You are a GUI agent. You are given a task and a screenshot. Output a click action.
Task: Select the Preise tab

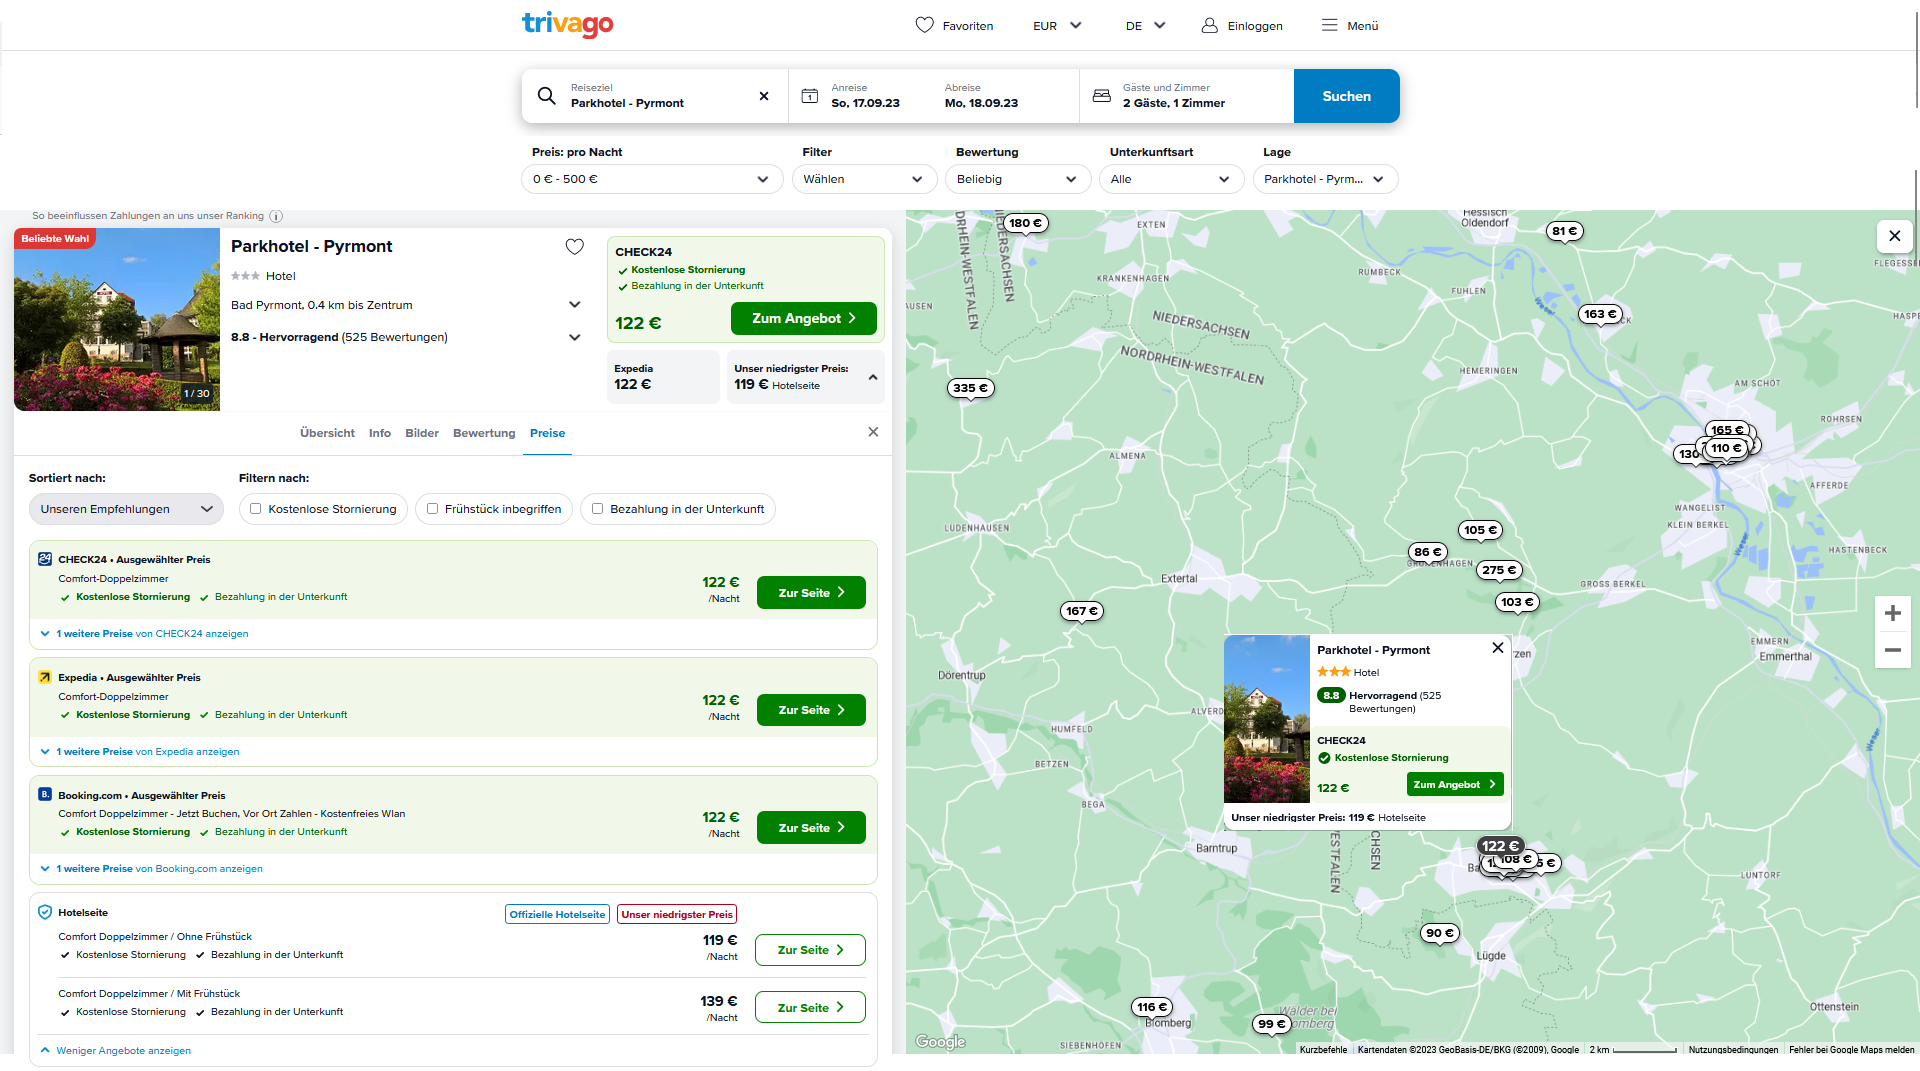point(547,433)
